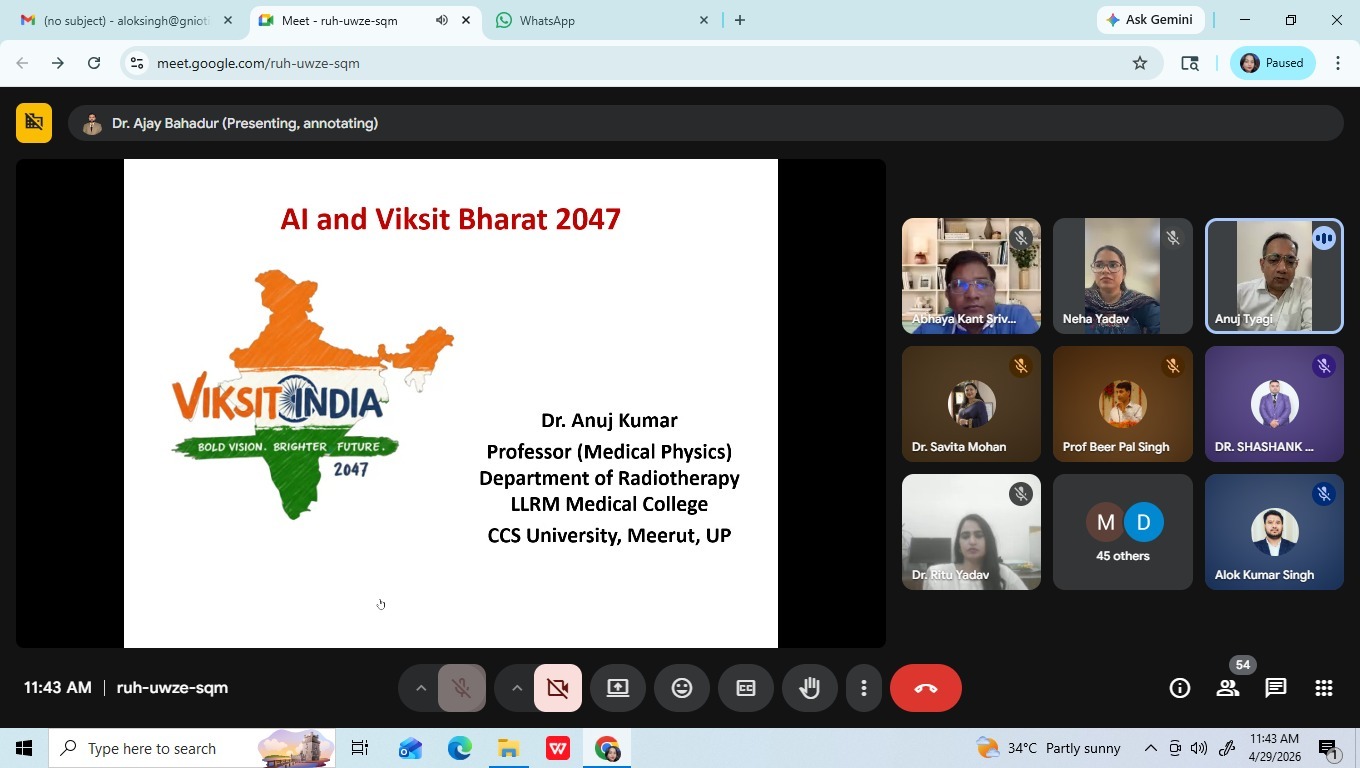Toggle closed captions

click(746, 688)
